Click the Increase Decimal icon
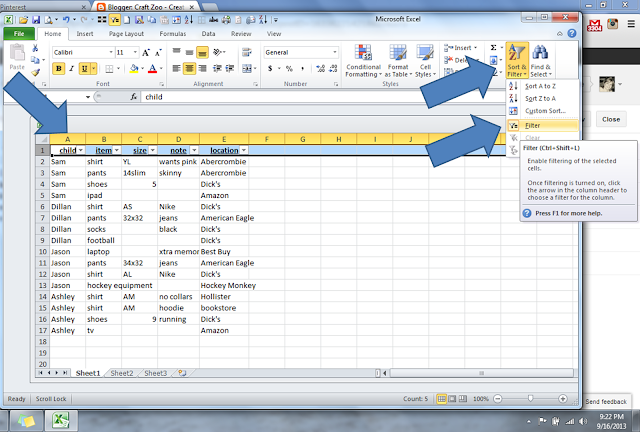The height and width of the screenshot is (432, 640). point(320,68)
